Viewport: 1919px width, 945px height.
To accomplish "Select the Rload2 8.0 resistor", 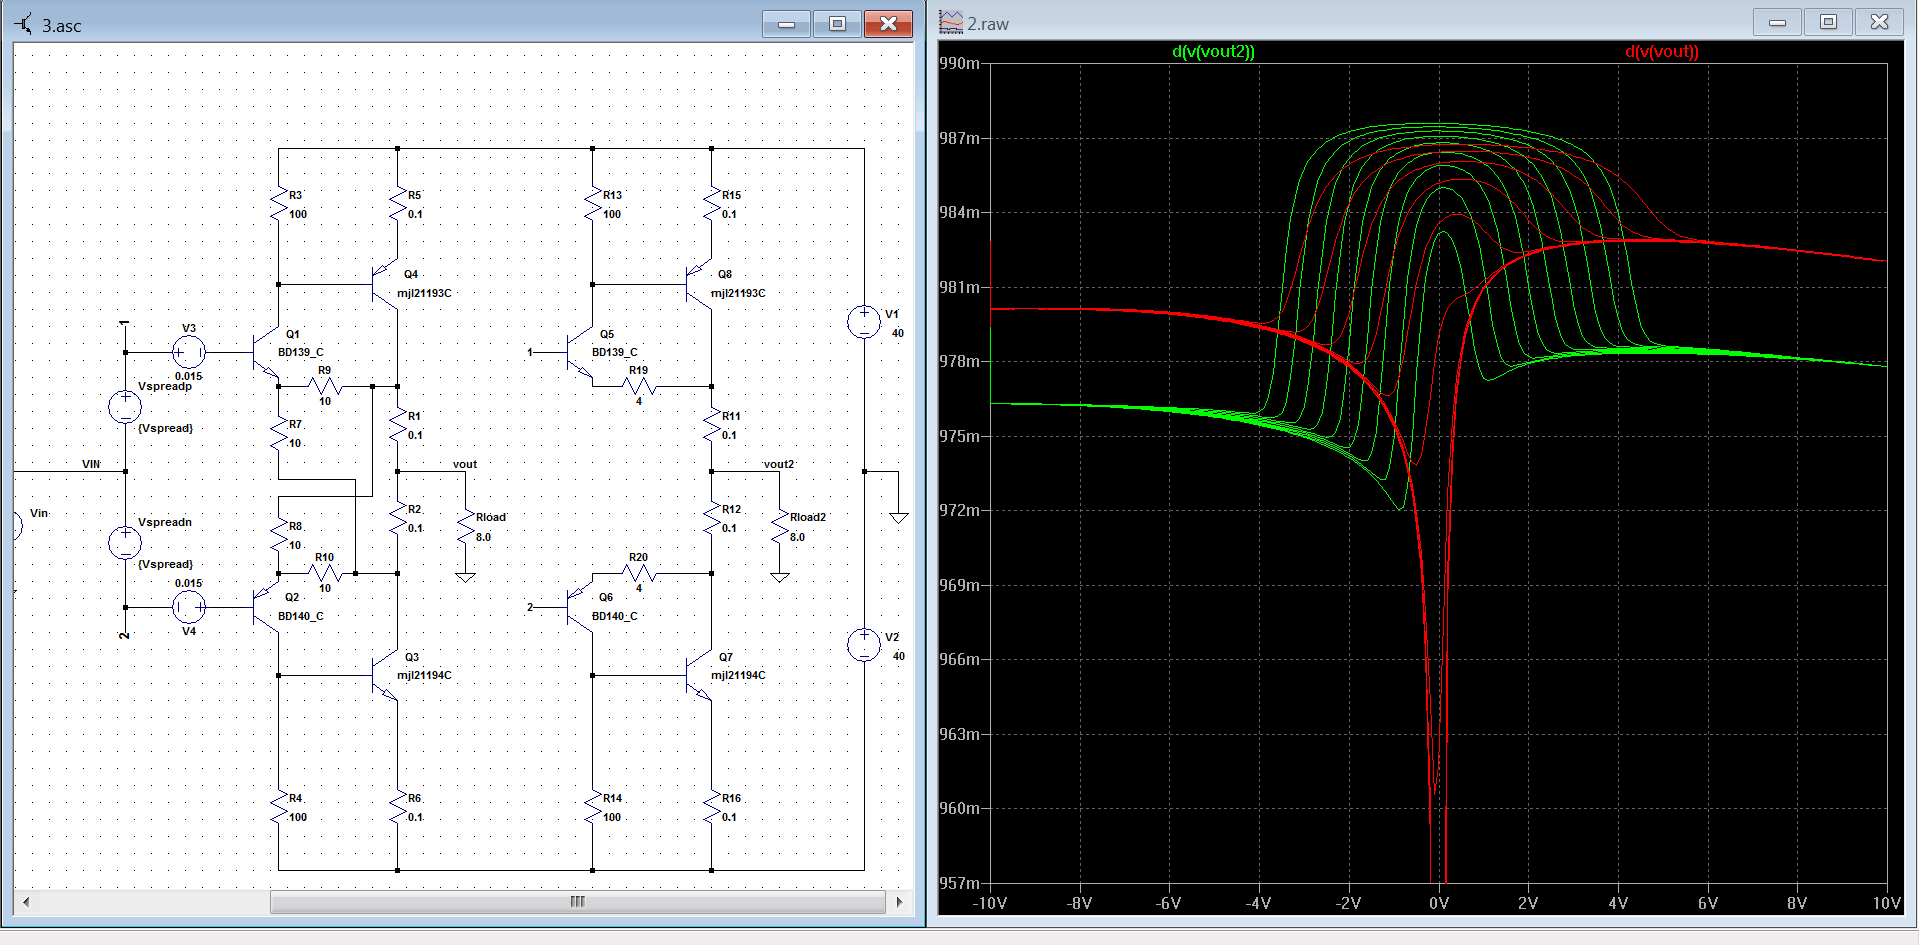I will 780,528.
